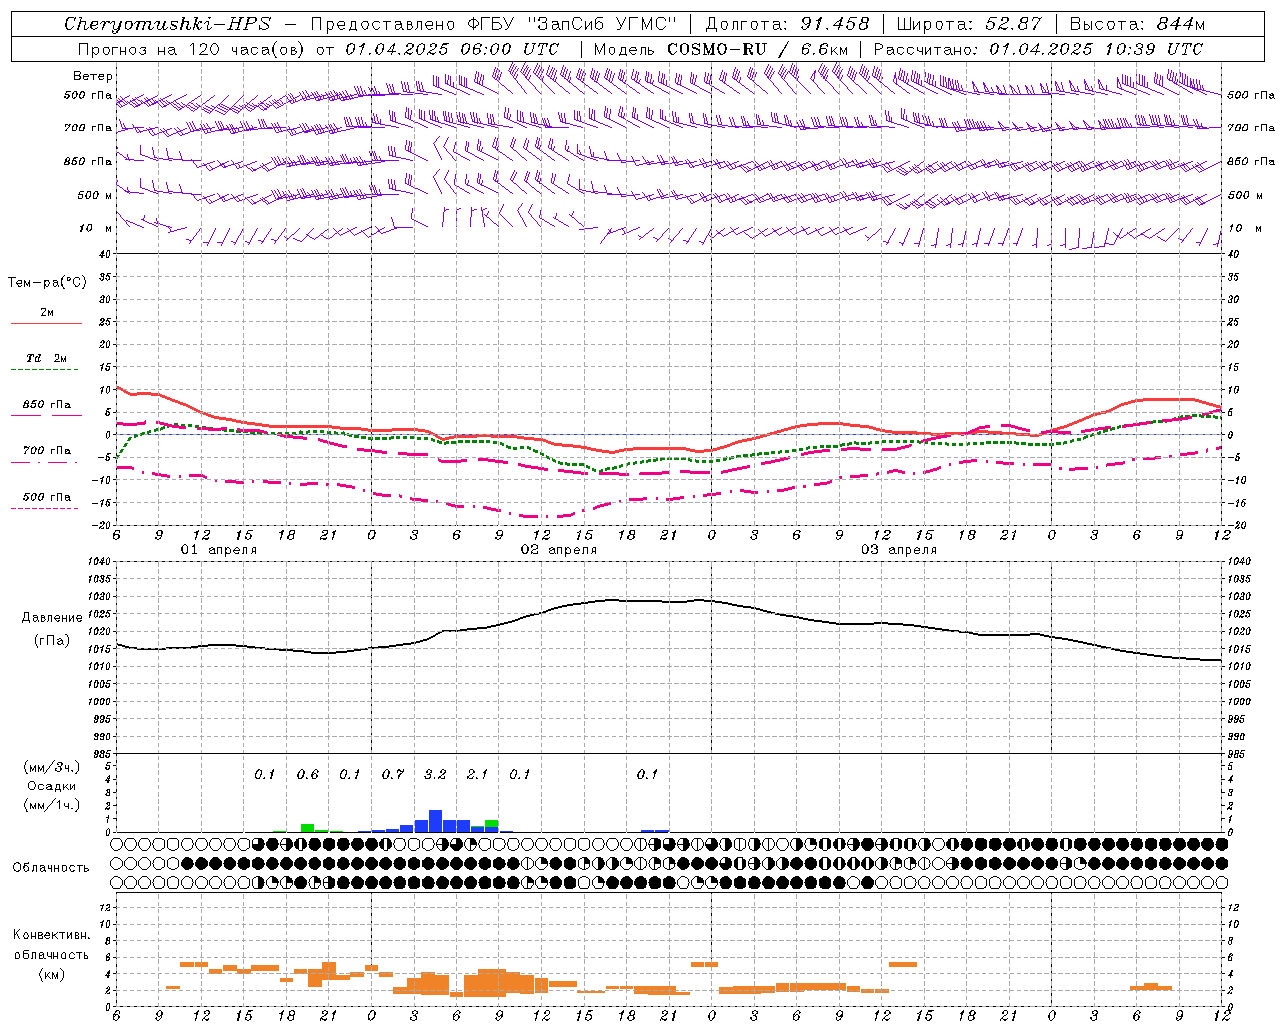This screenshot has width=1280, height=1024.
Task: Click the 'COSMO-RU / 6.6км' model label
Action: [758, 49]
